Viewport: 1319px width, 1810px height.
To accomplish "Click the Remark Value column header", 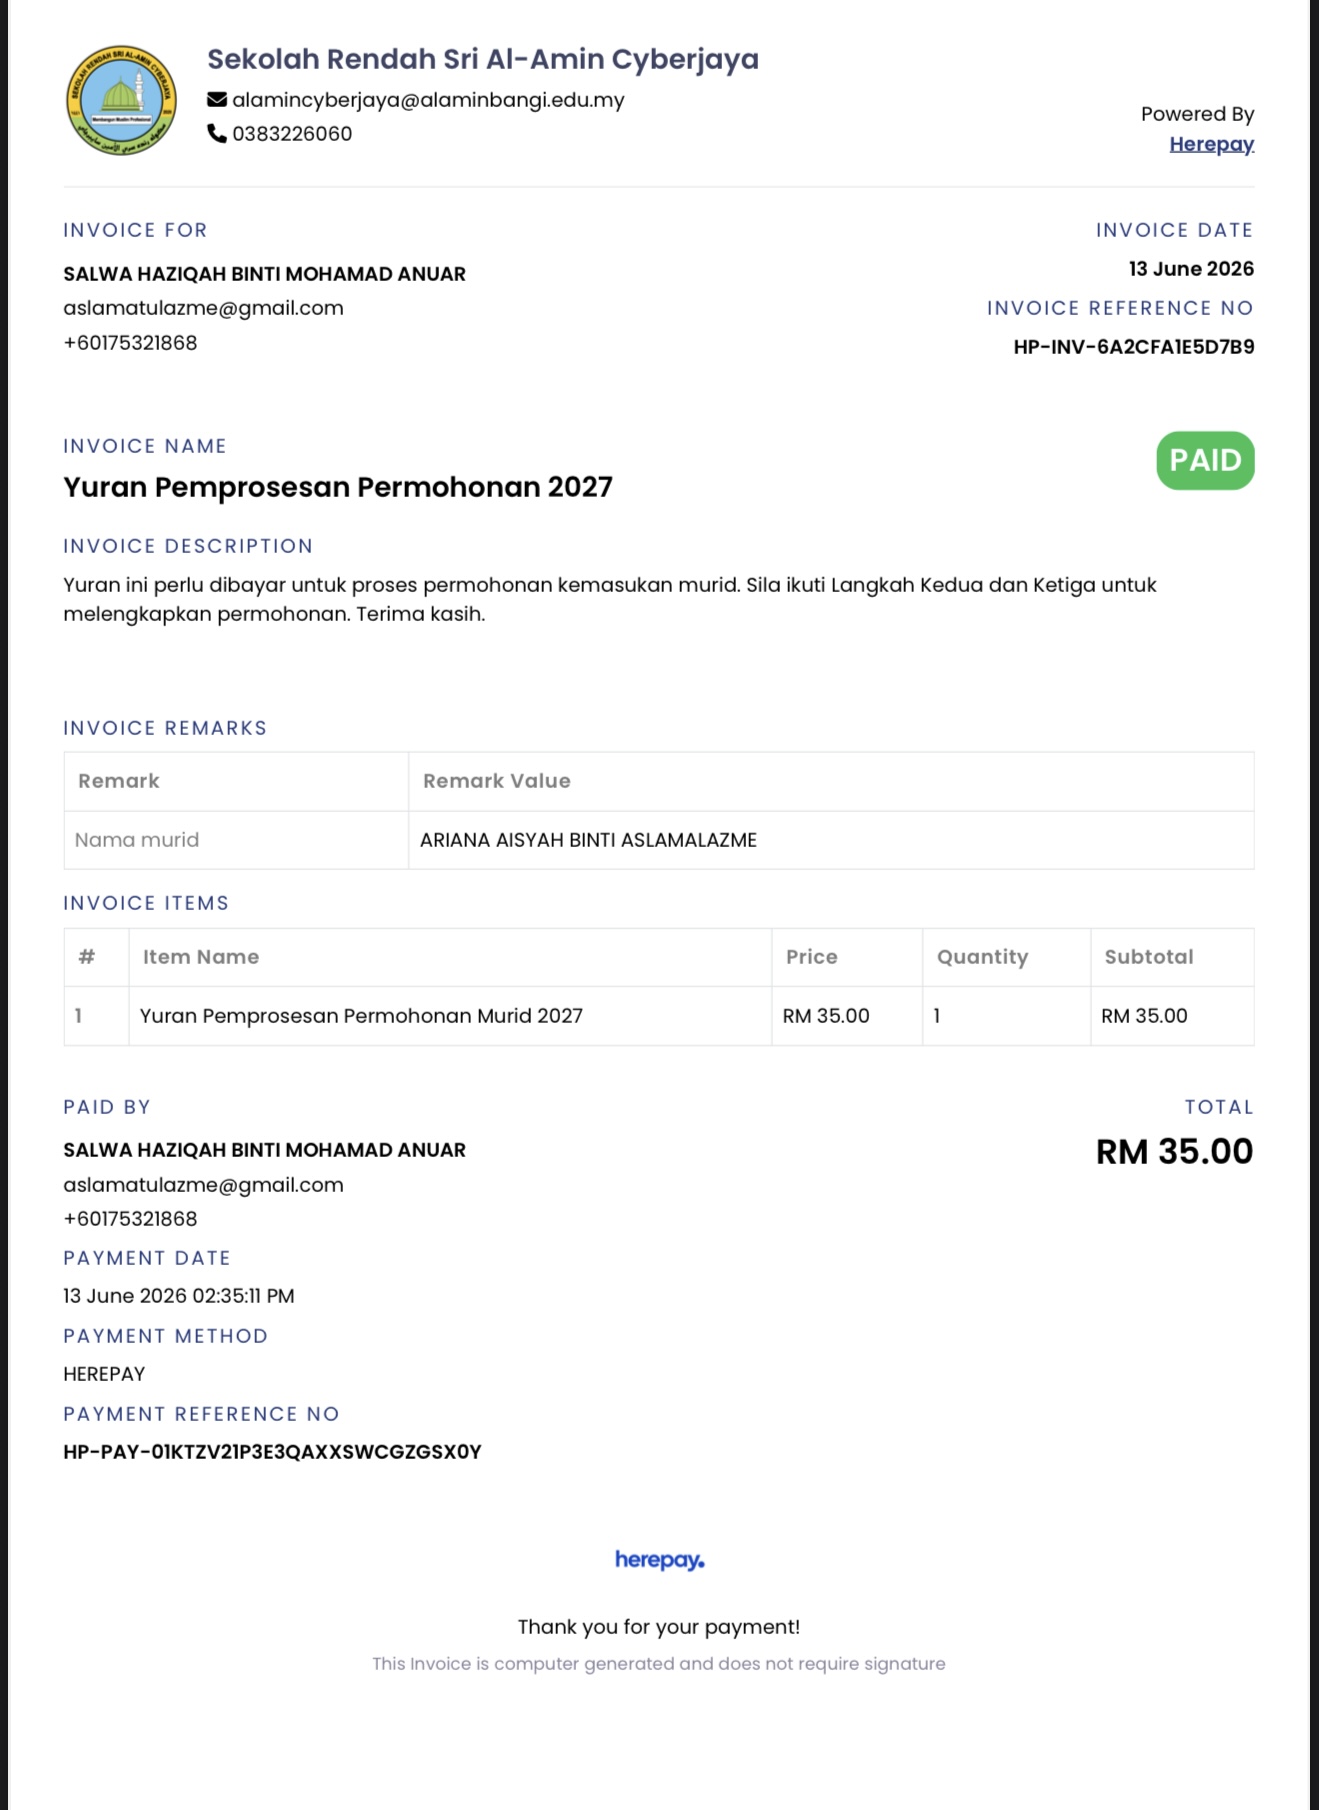I will coord(496,781).
